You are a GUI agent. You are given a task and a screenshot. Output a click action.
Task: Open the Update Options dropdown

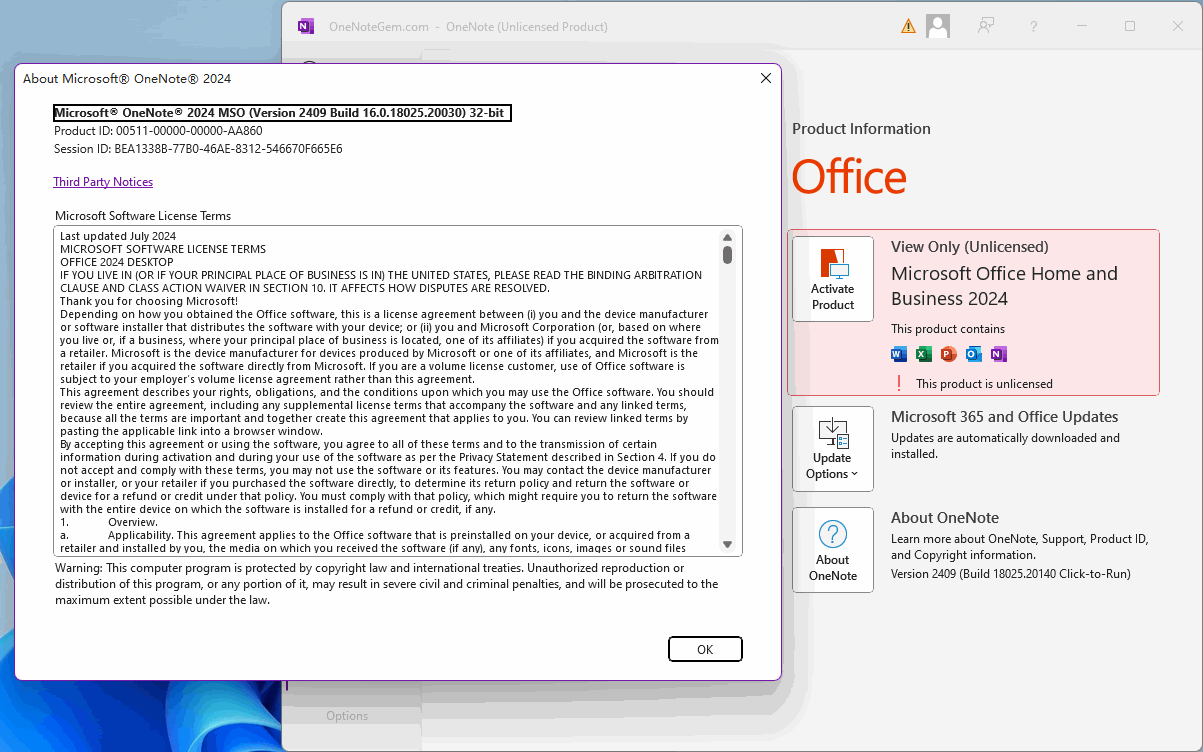pos(833,449)
